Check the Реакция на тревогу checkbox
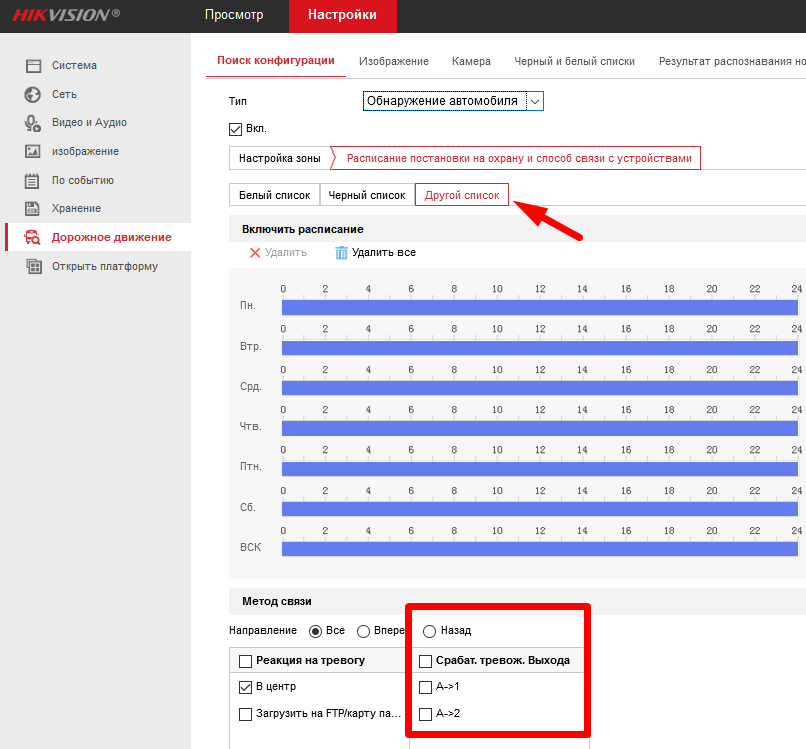806x749 pixels. tap(245, 661)
